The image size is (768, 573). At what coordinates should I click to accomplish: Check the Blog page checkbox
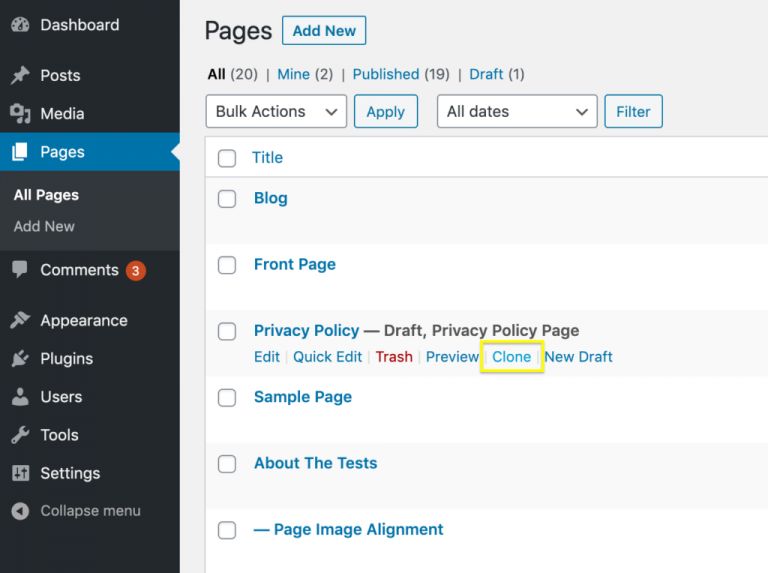coord(227,199)
